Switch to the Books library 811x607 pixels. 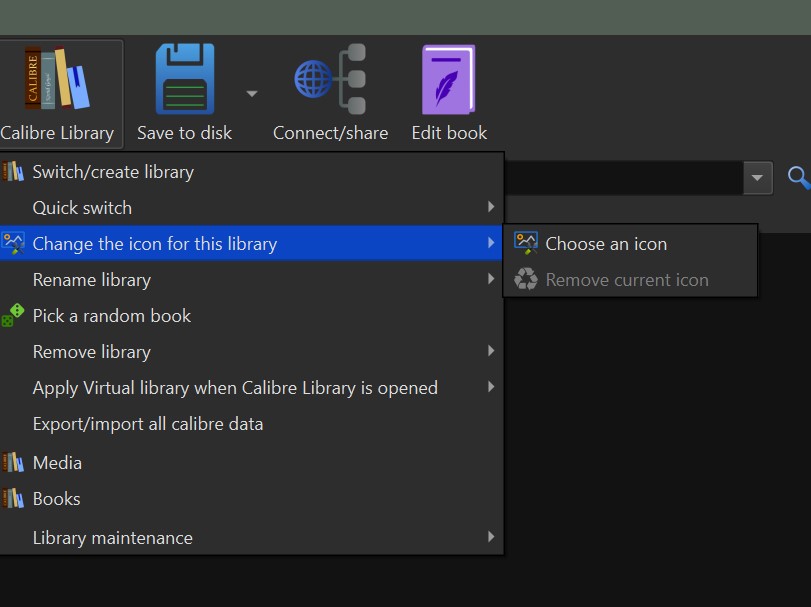point(56,499)
